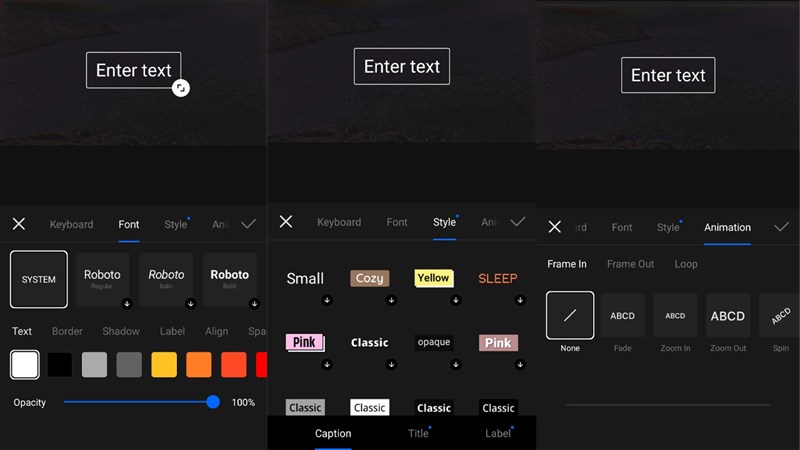
Task: Download the Yellow caption style
Action: [456, 300]
